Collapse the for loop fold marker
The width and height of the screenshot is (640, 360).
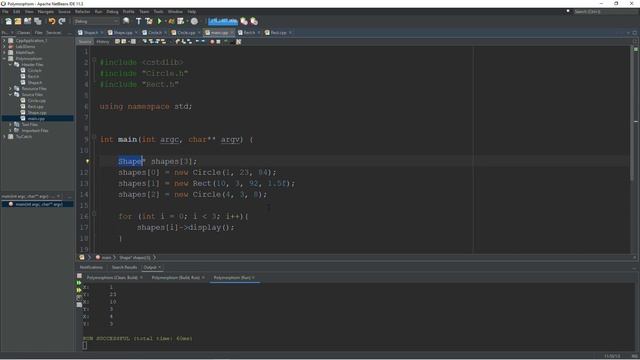tap(94, 213)
